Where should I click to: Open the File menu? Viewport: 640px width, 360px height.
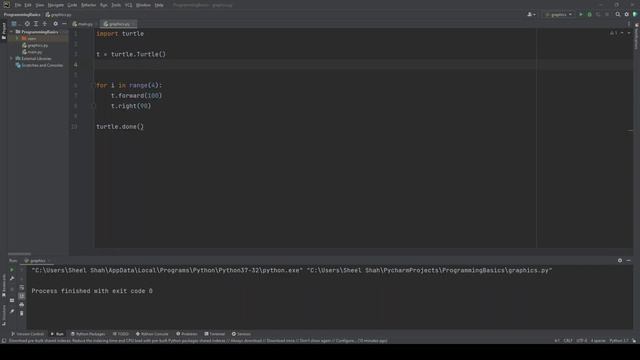[18, 5]
